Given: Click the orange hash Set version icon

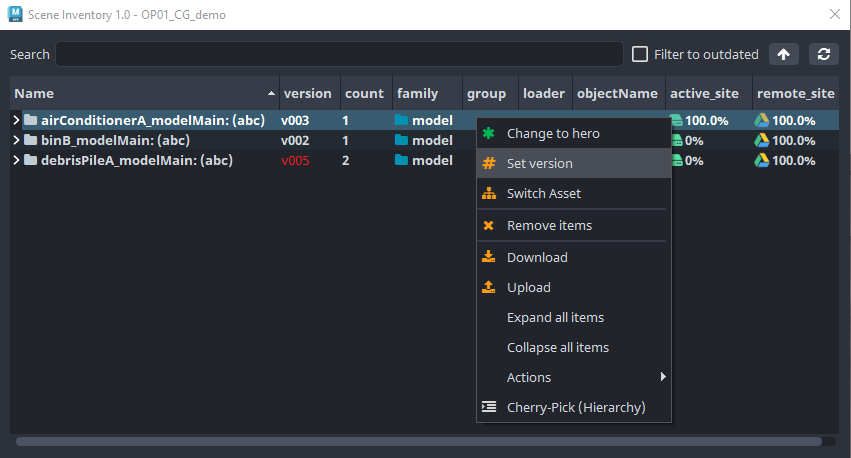Looking at the screenshot, I should point(489,163).
